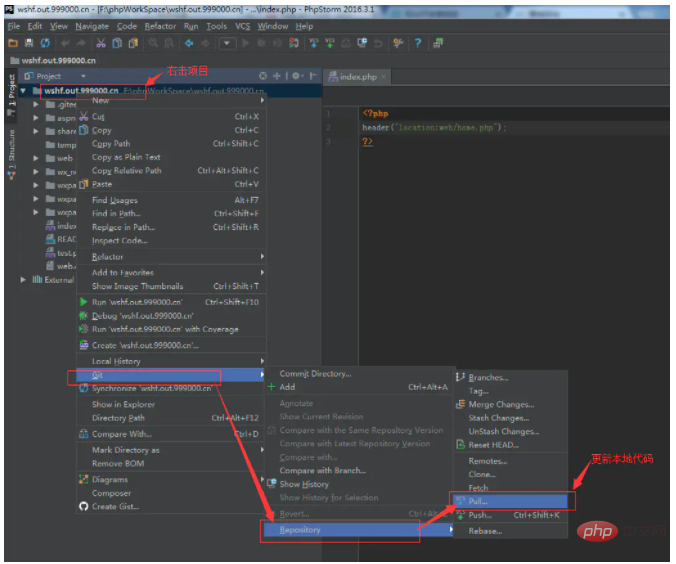Click Push... in the Repository submenu
The height and width of the screenshot is (564, 676).
pyautogui.click(x=480, y=515)
